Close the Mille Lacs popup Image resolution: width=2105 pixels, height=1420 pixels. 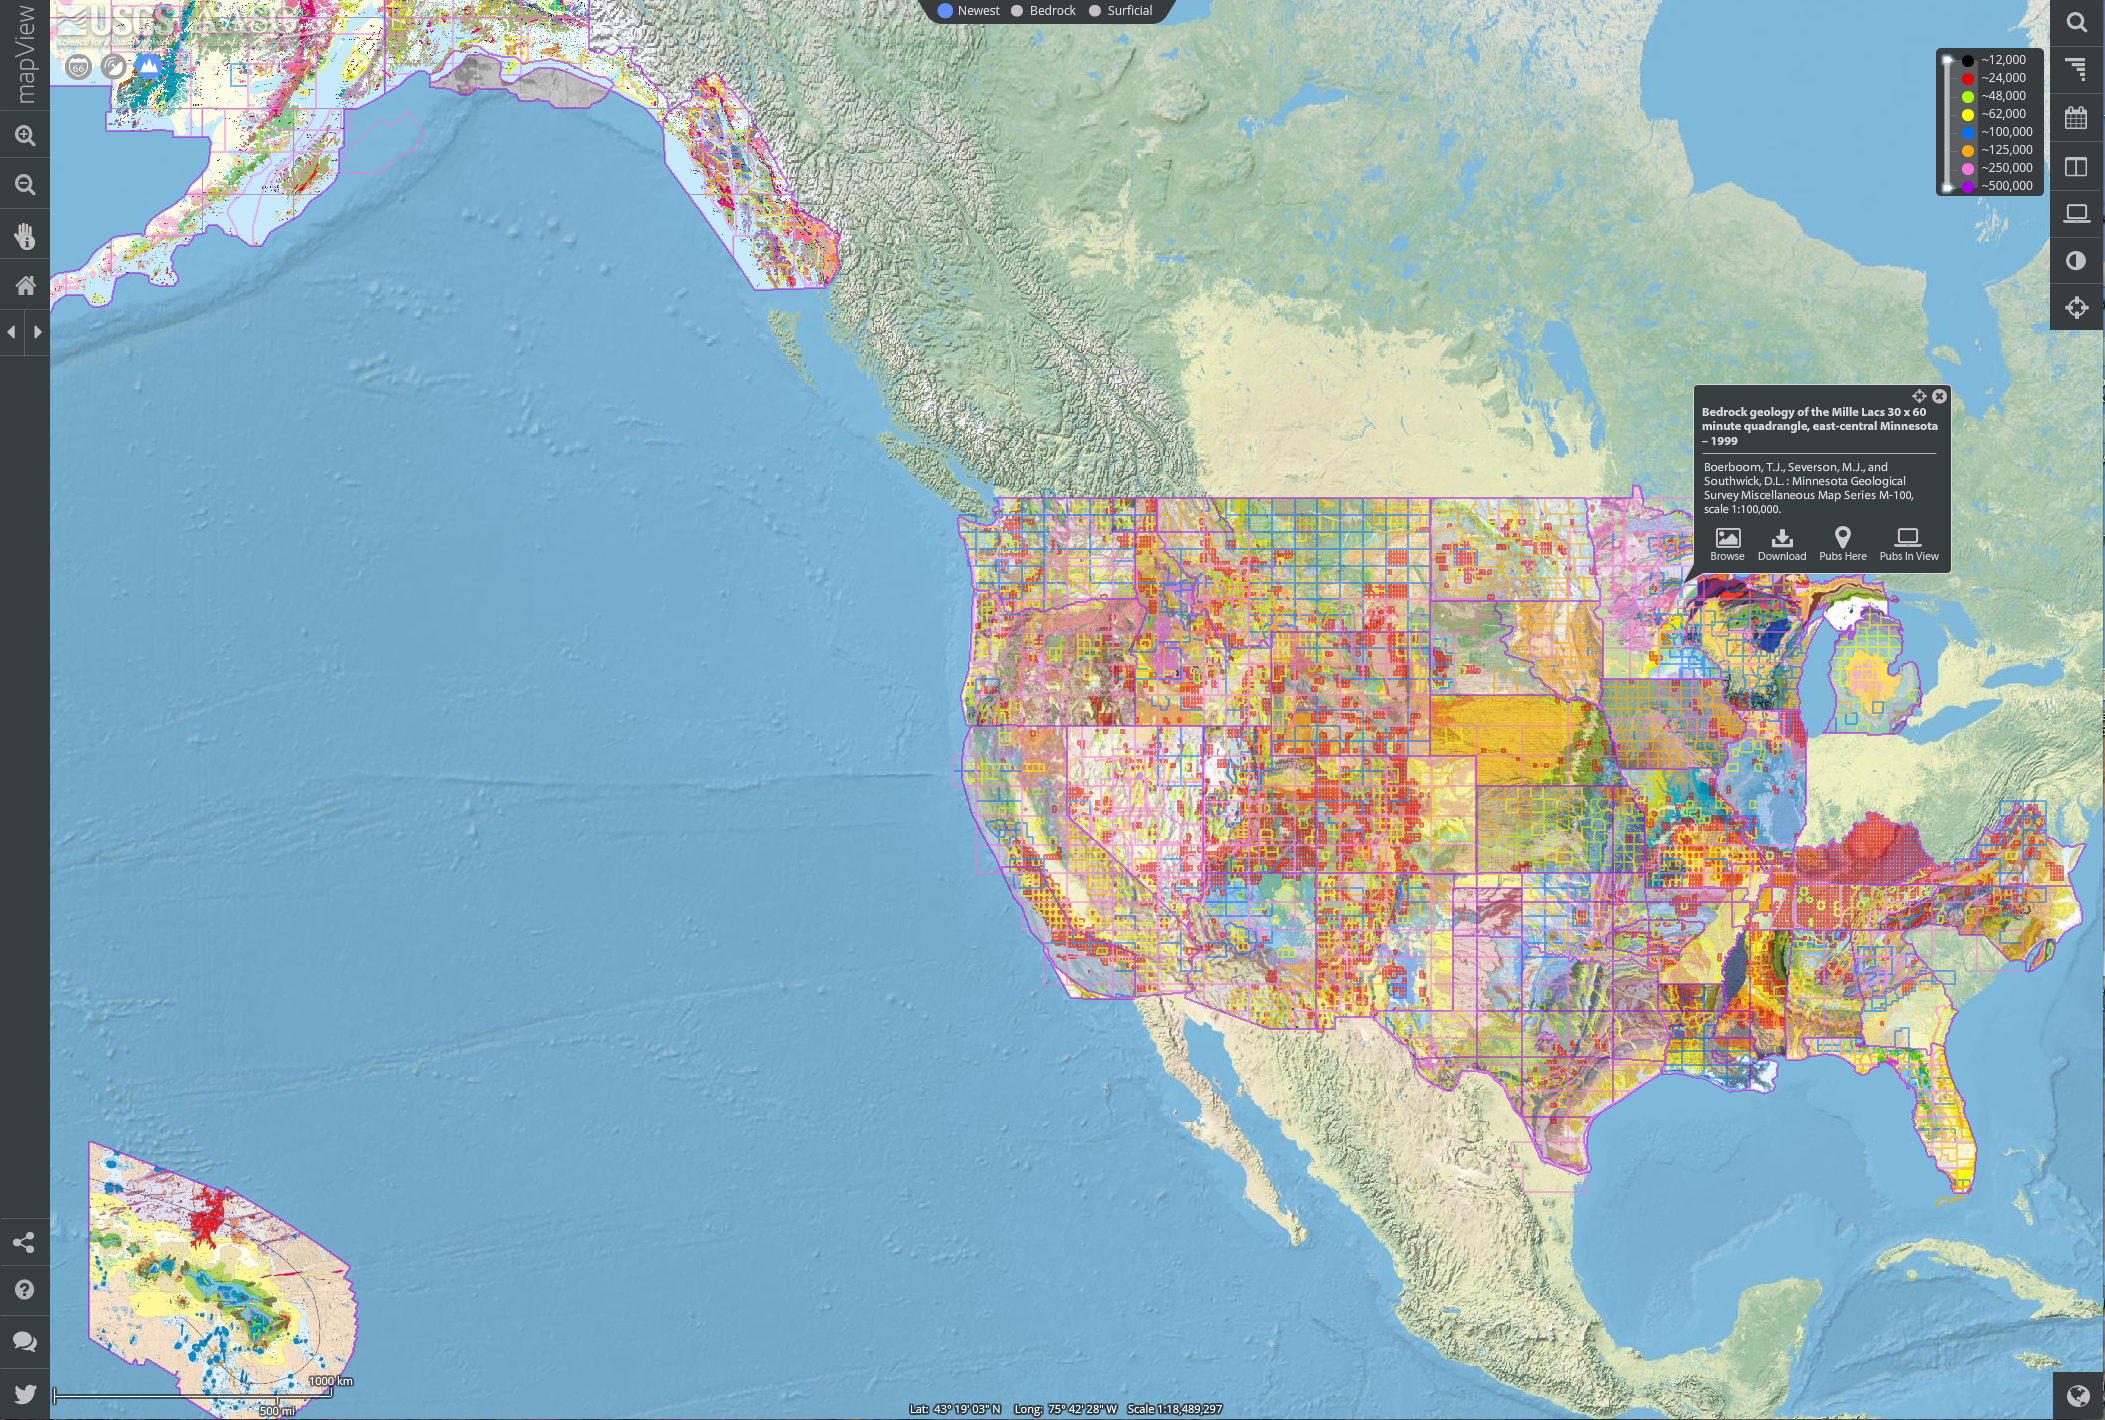point(1939,397)
